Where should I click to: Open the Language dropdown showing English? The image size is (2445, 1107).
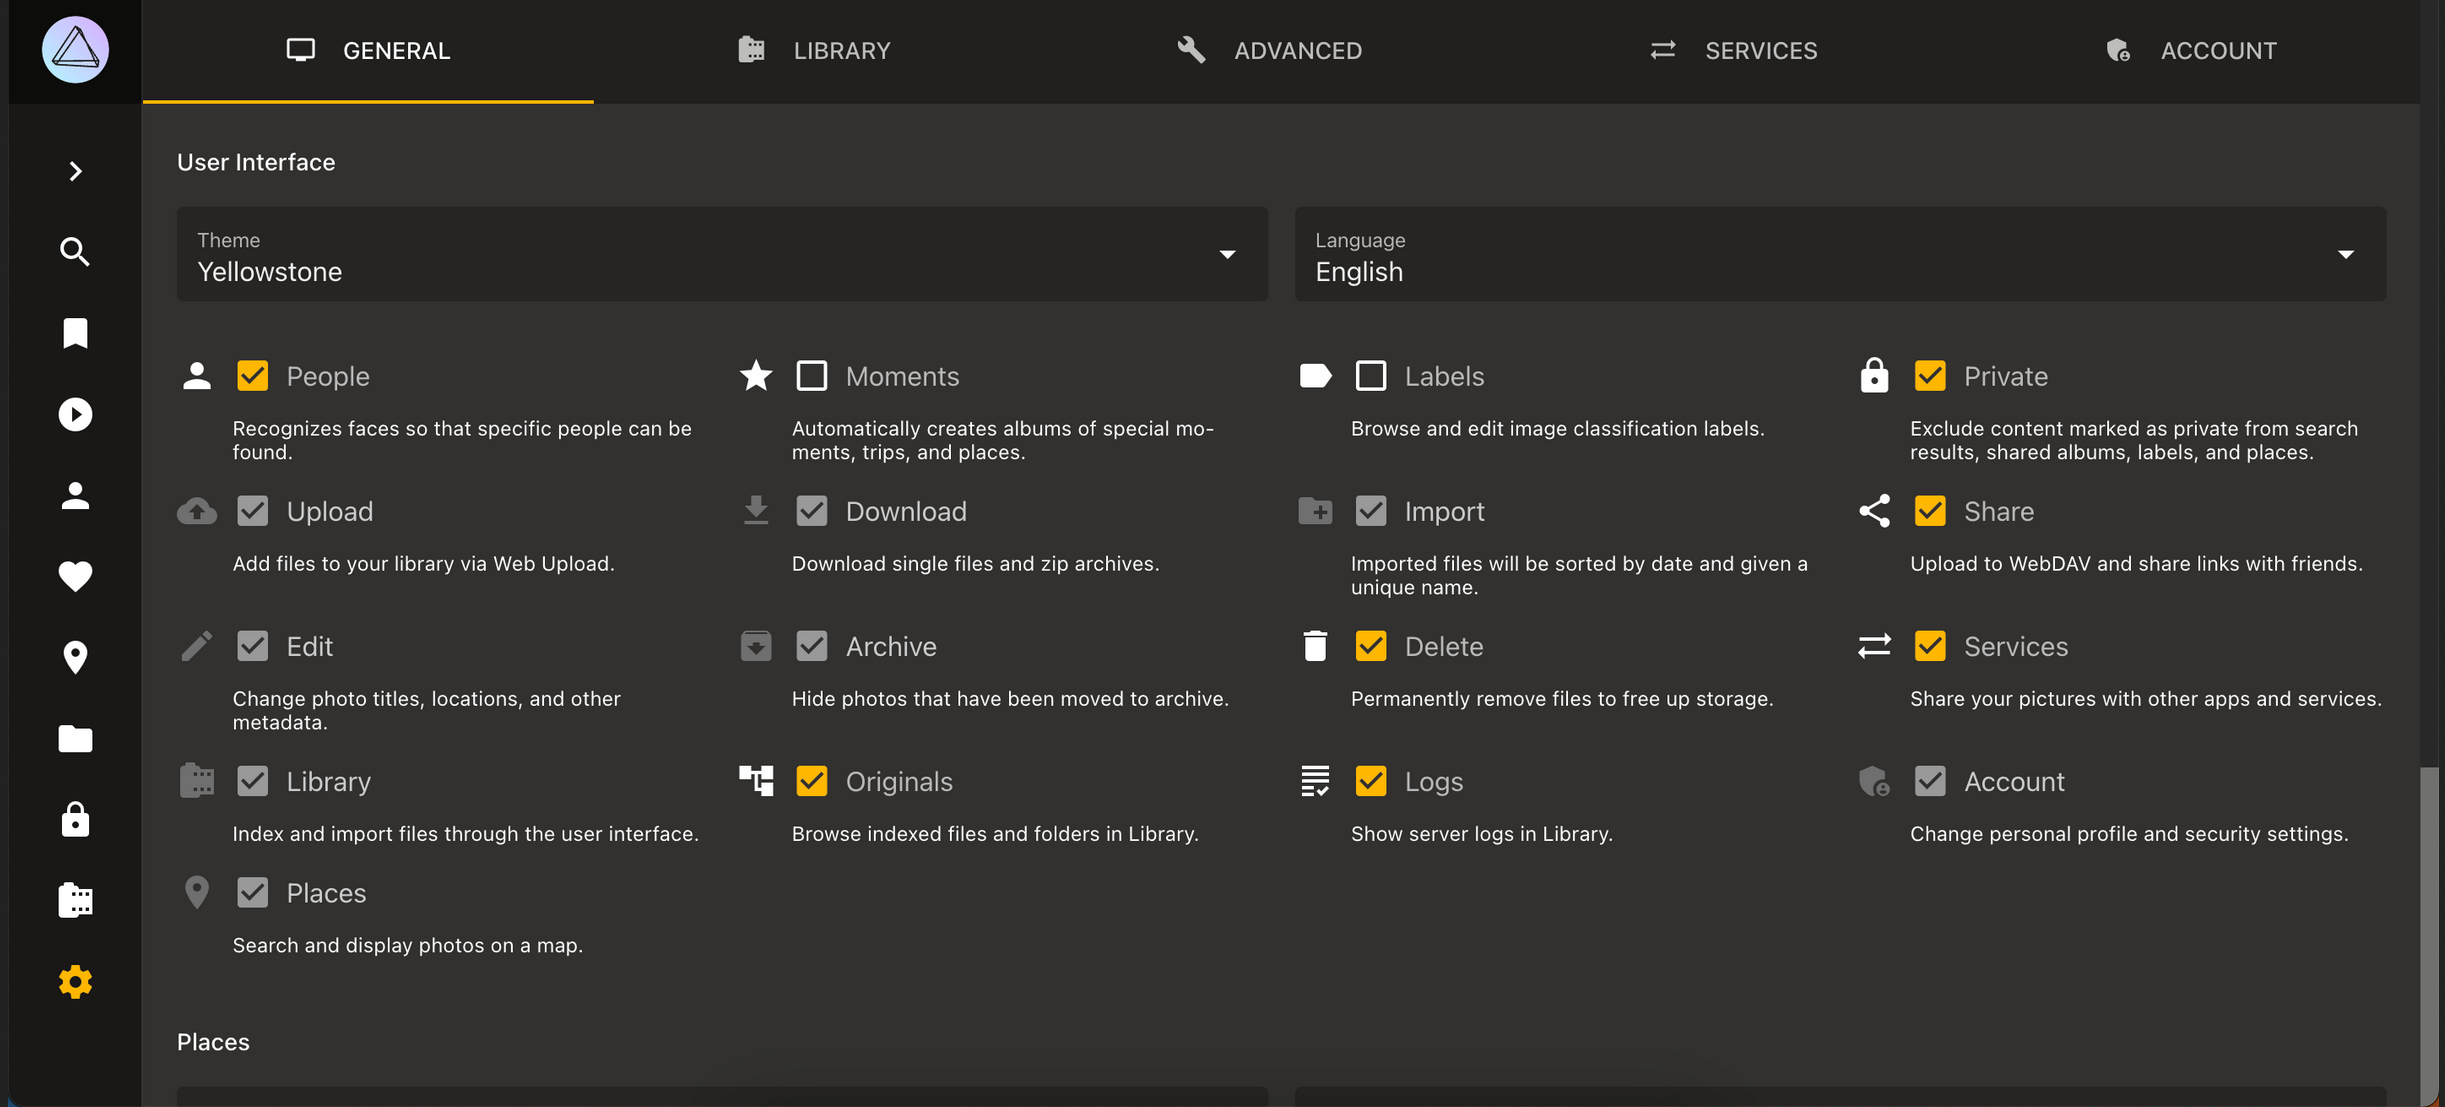tap(1839, 255)
